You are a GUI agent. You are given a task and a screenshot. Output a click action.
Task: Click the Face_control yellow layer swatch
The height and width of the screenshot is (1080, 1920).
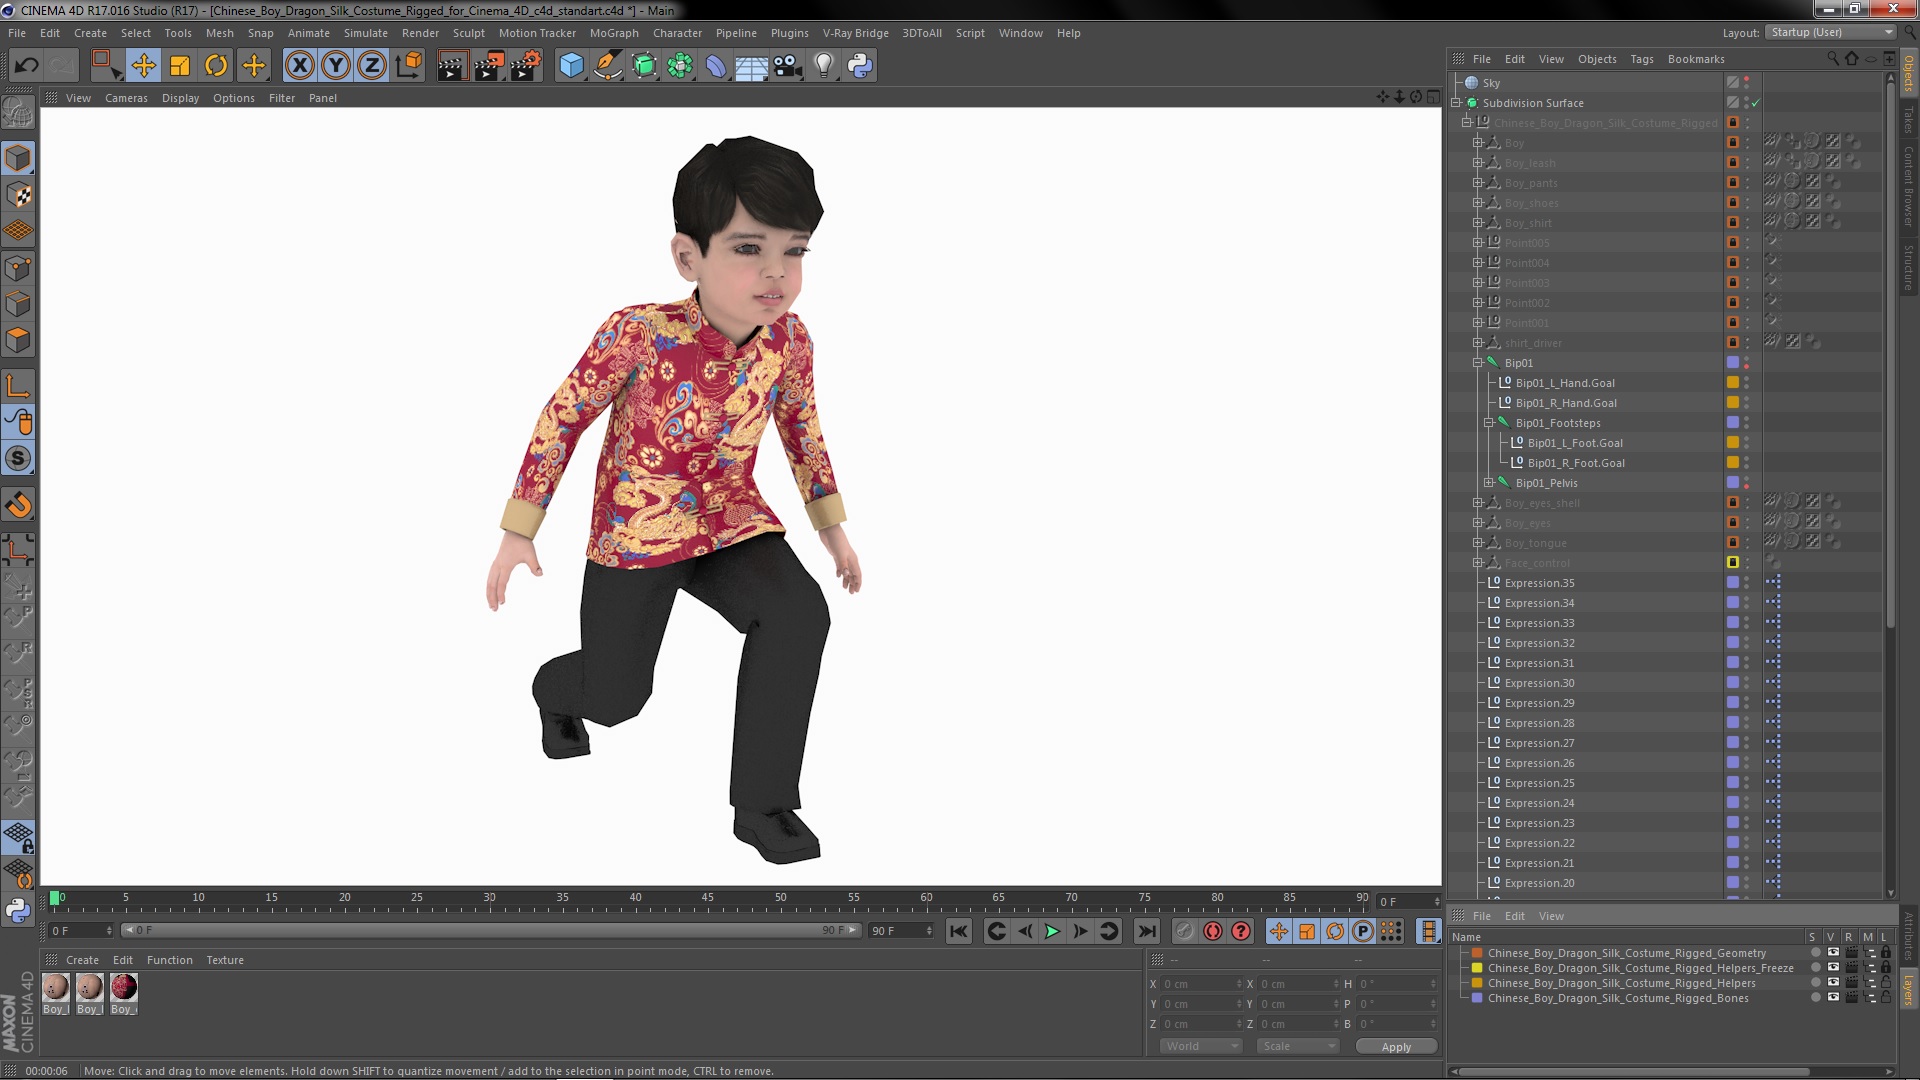(x=1733, y=563)
